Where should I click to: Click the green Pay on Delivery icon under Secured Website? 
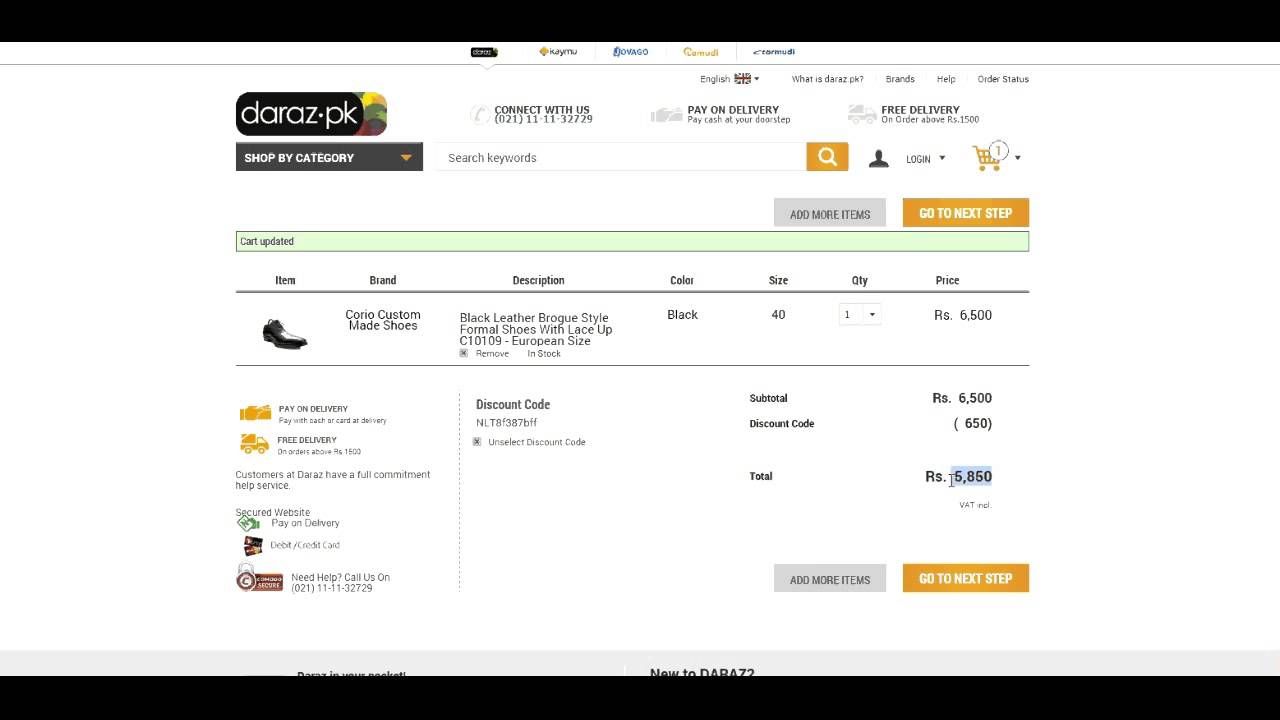[x=248, y=523]
